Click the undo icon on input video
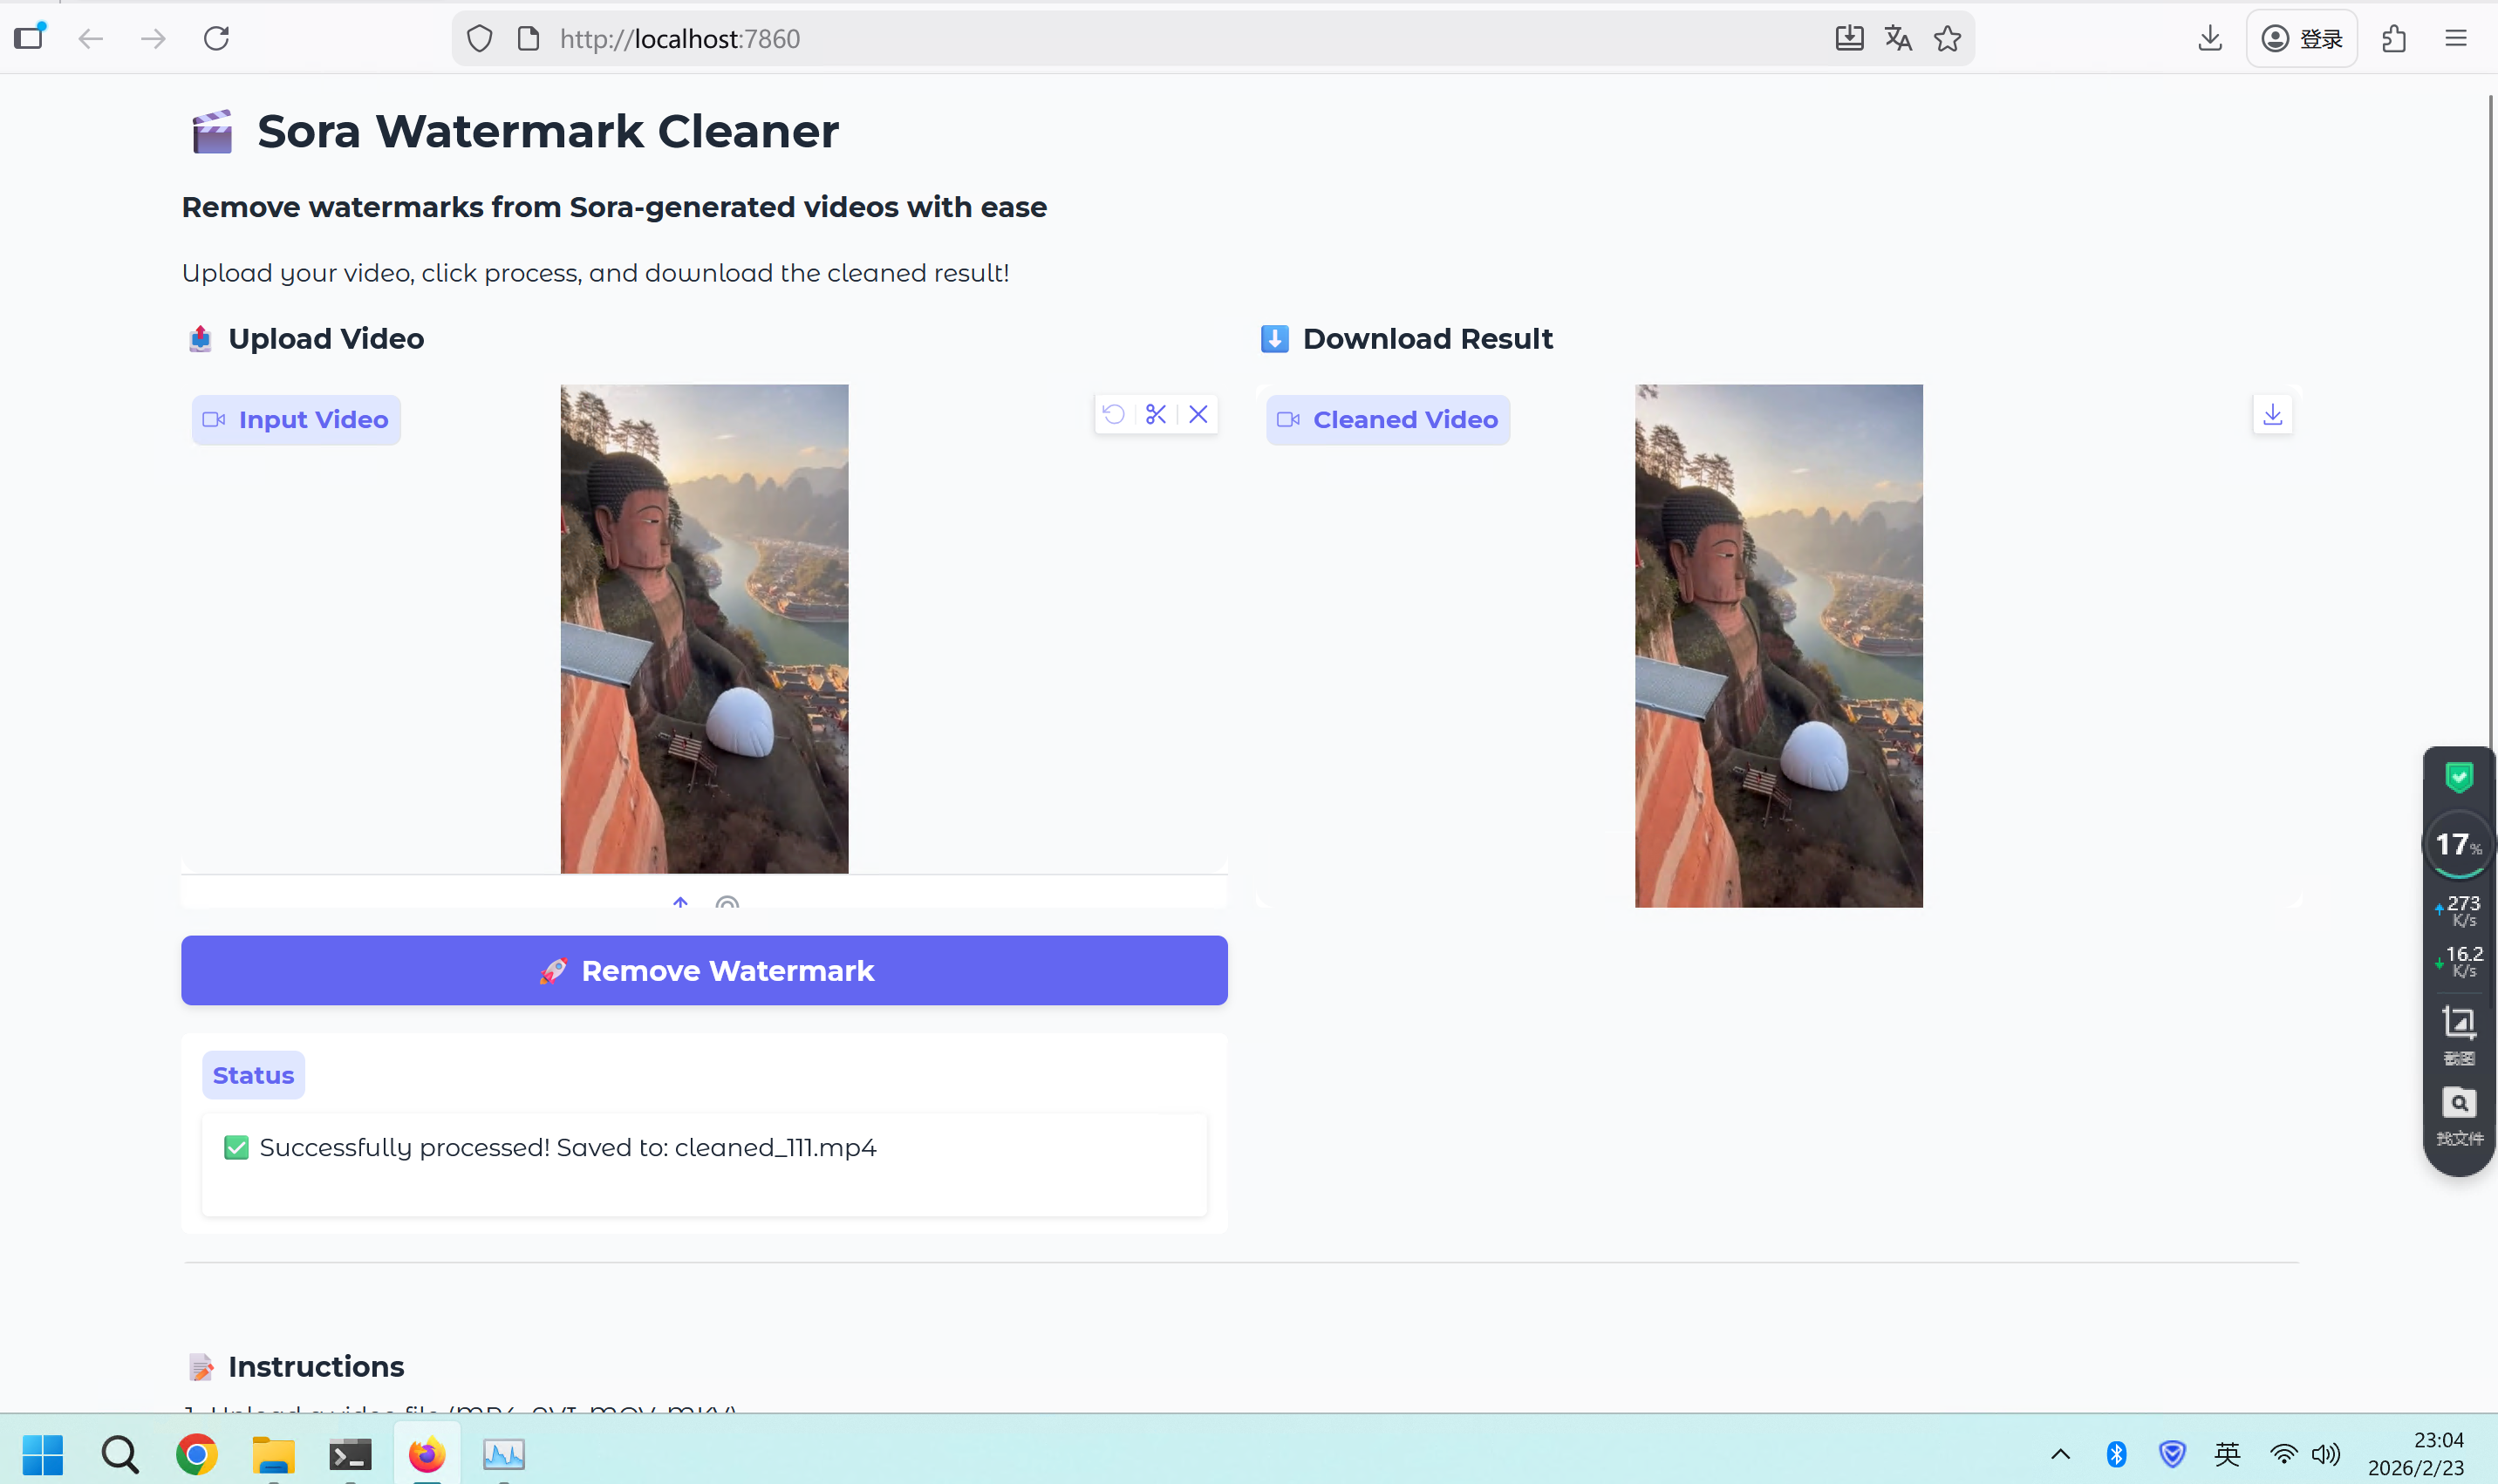The image size is (2498, 1484). pyautogui.click(x=1114, y=414)
